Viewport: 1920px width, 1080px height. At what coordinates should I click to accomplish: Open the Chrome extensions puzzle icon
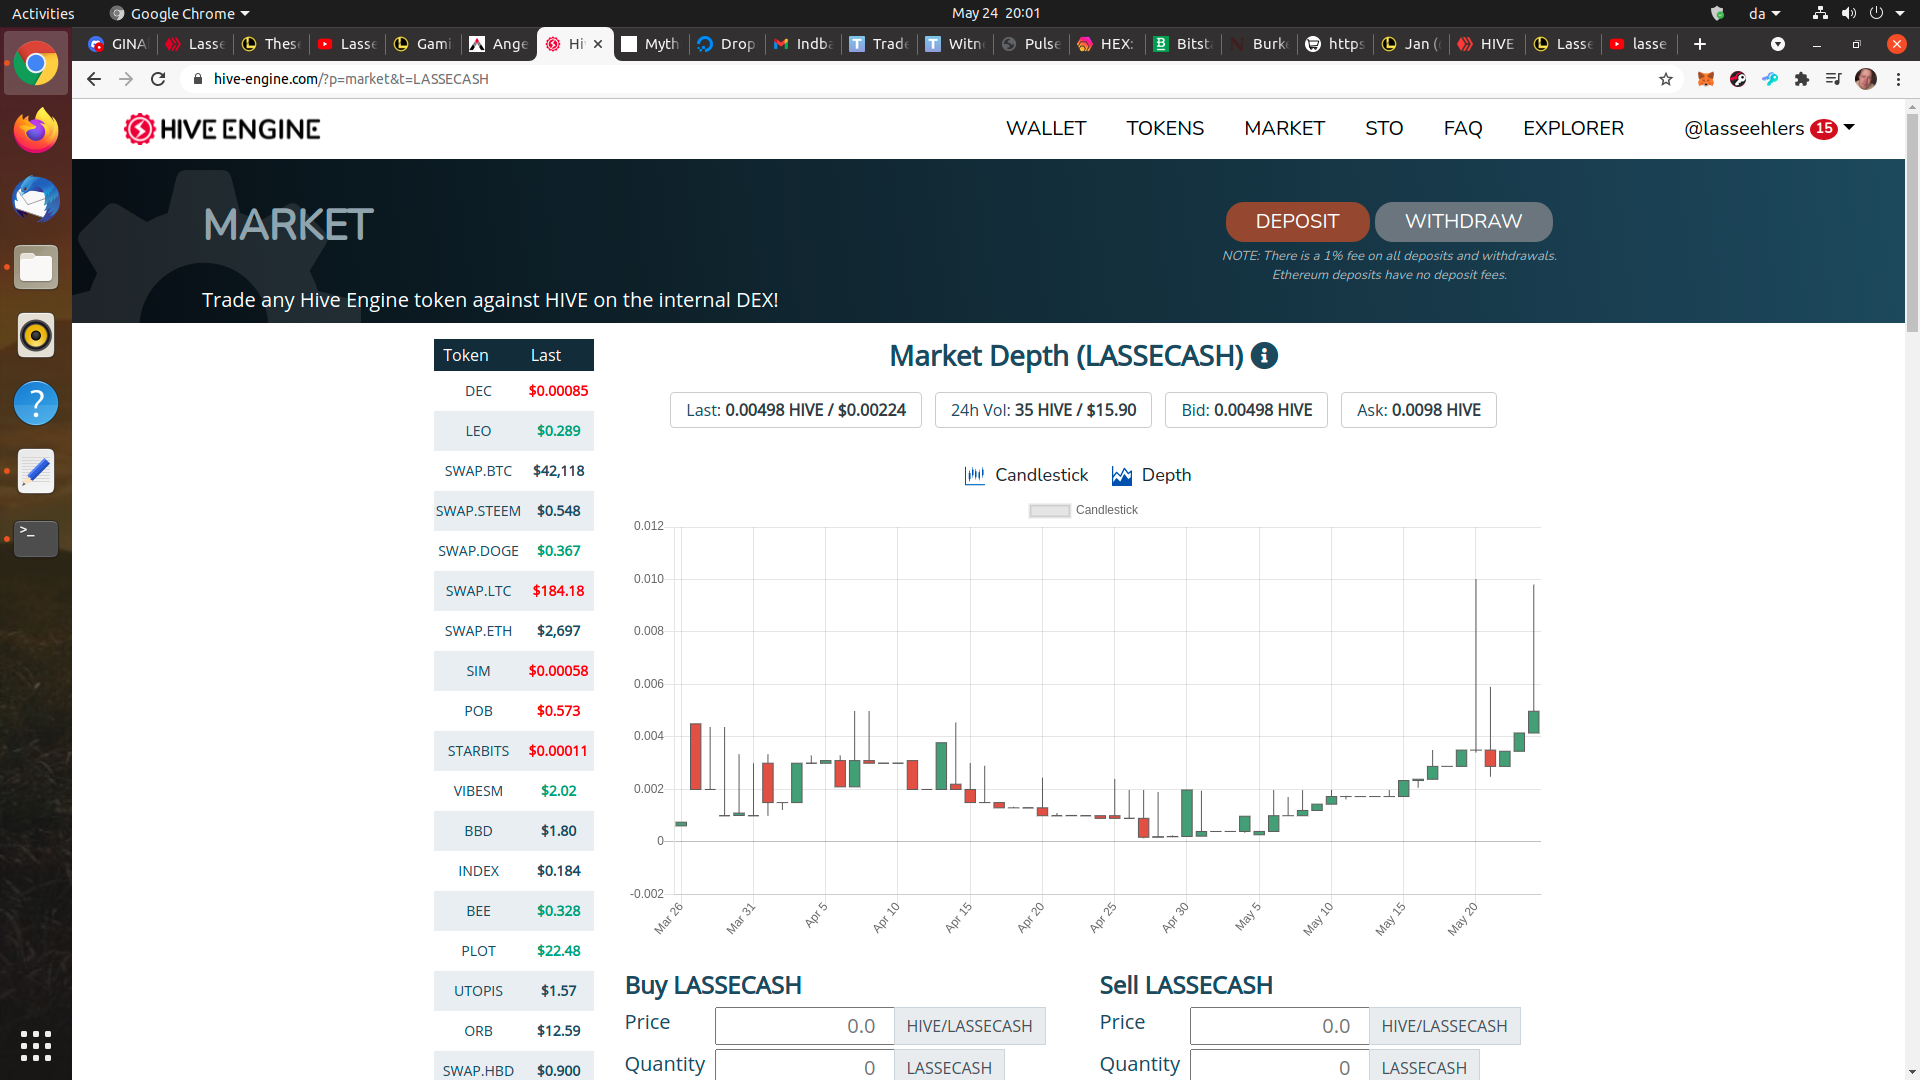(1802, 79)
